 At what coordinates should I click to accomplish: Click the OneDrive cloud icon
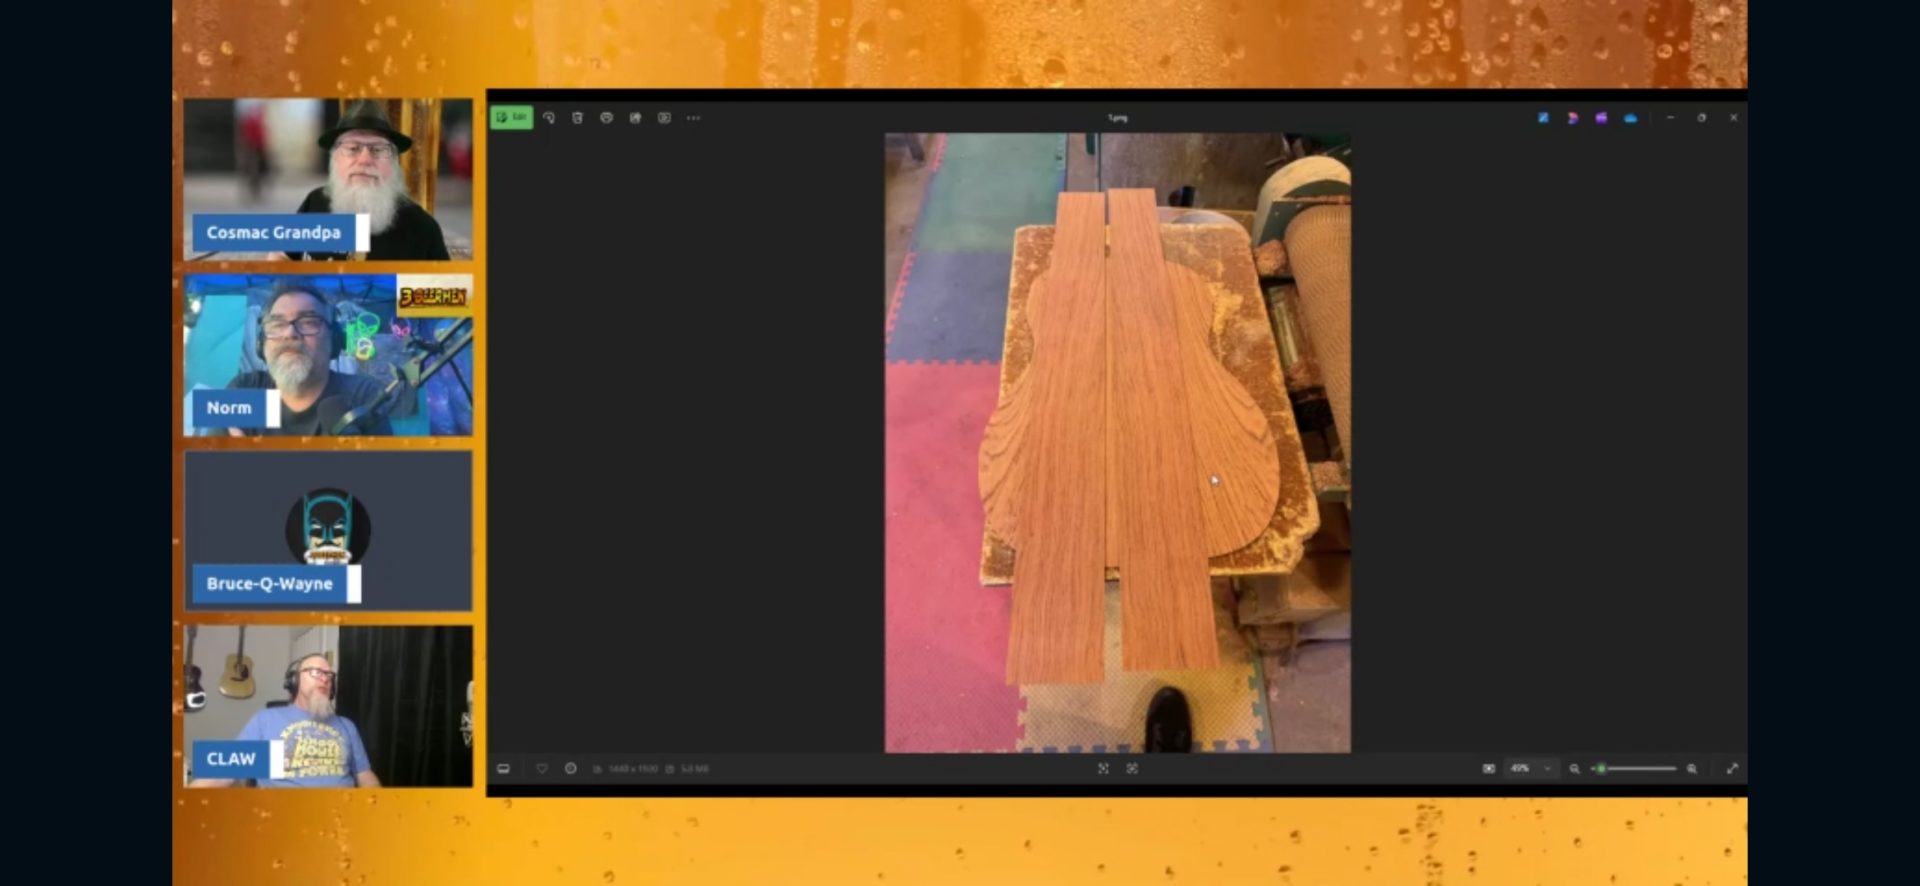[1630, 118]
